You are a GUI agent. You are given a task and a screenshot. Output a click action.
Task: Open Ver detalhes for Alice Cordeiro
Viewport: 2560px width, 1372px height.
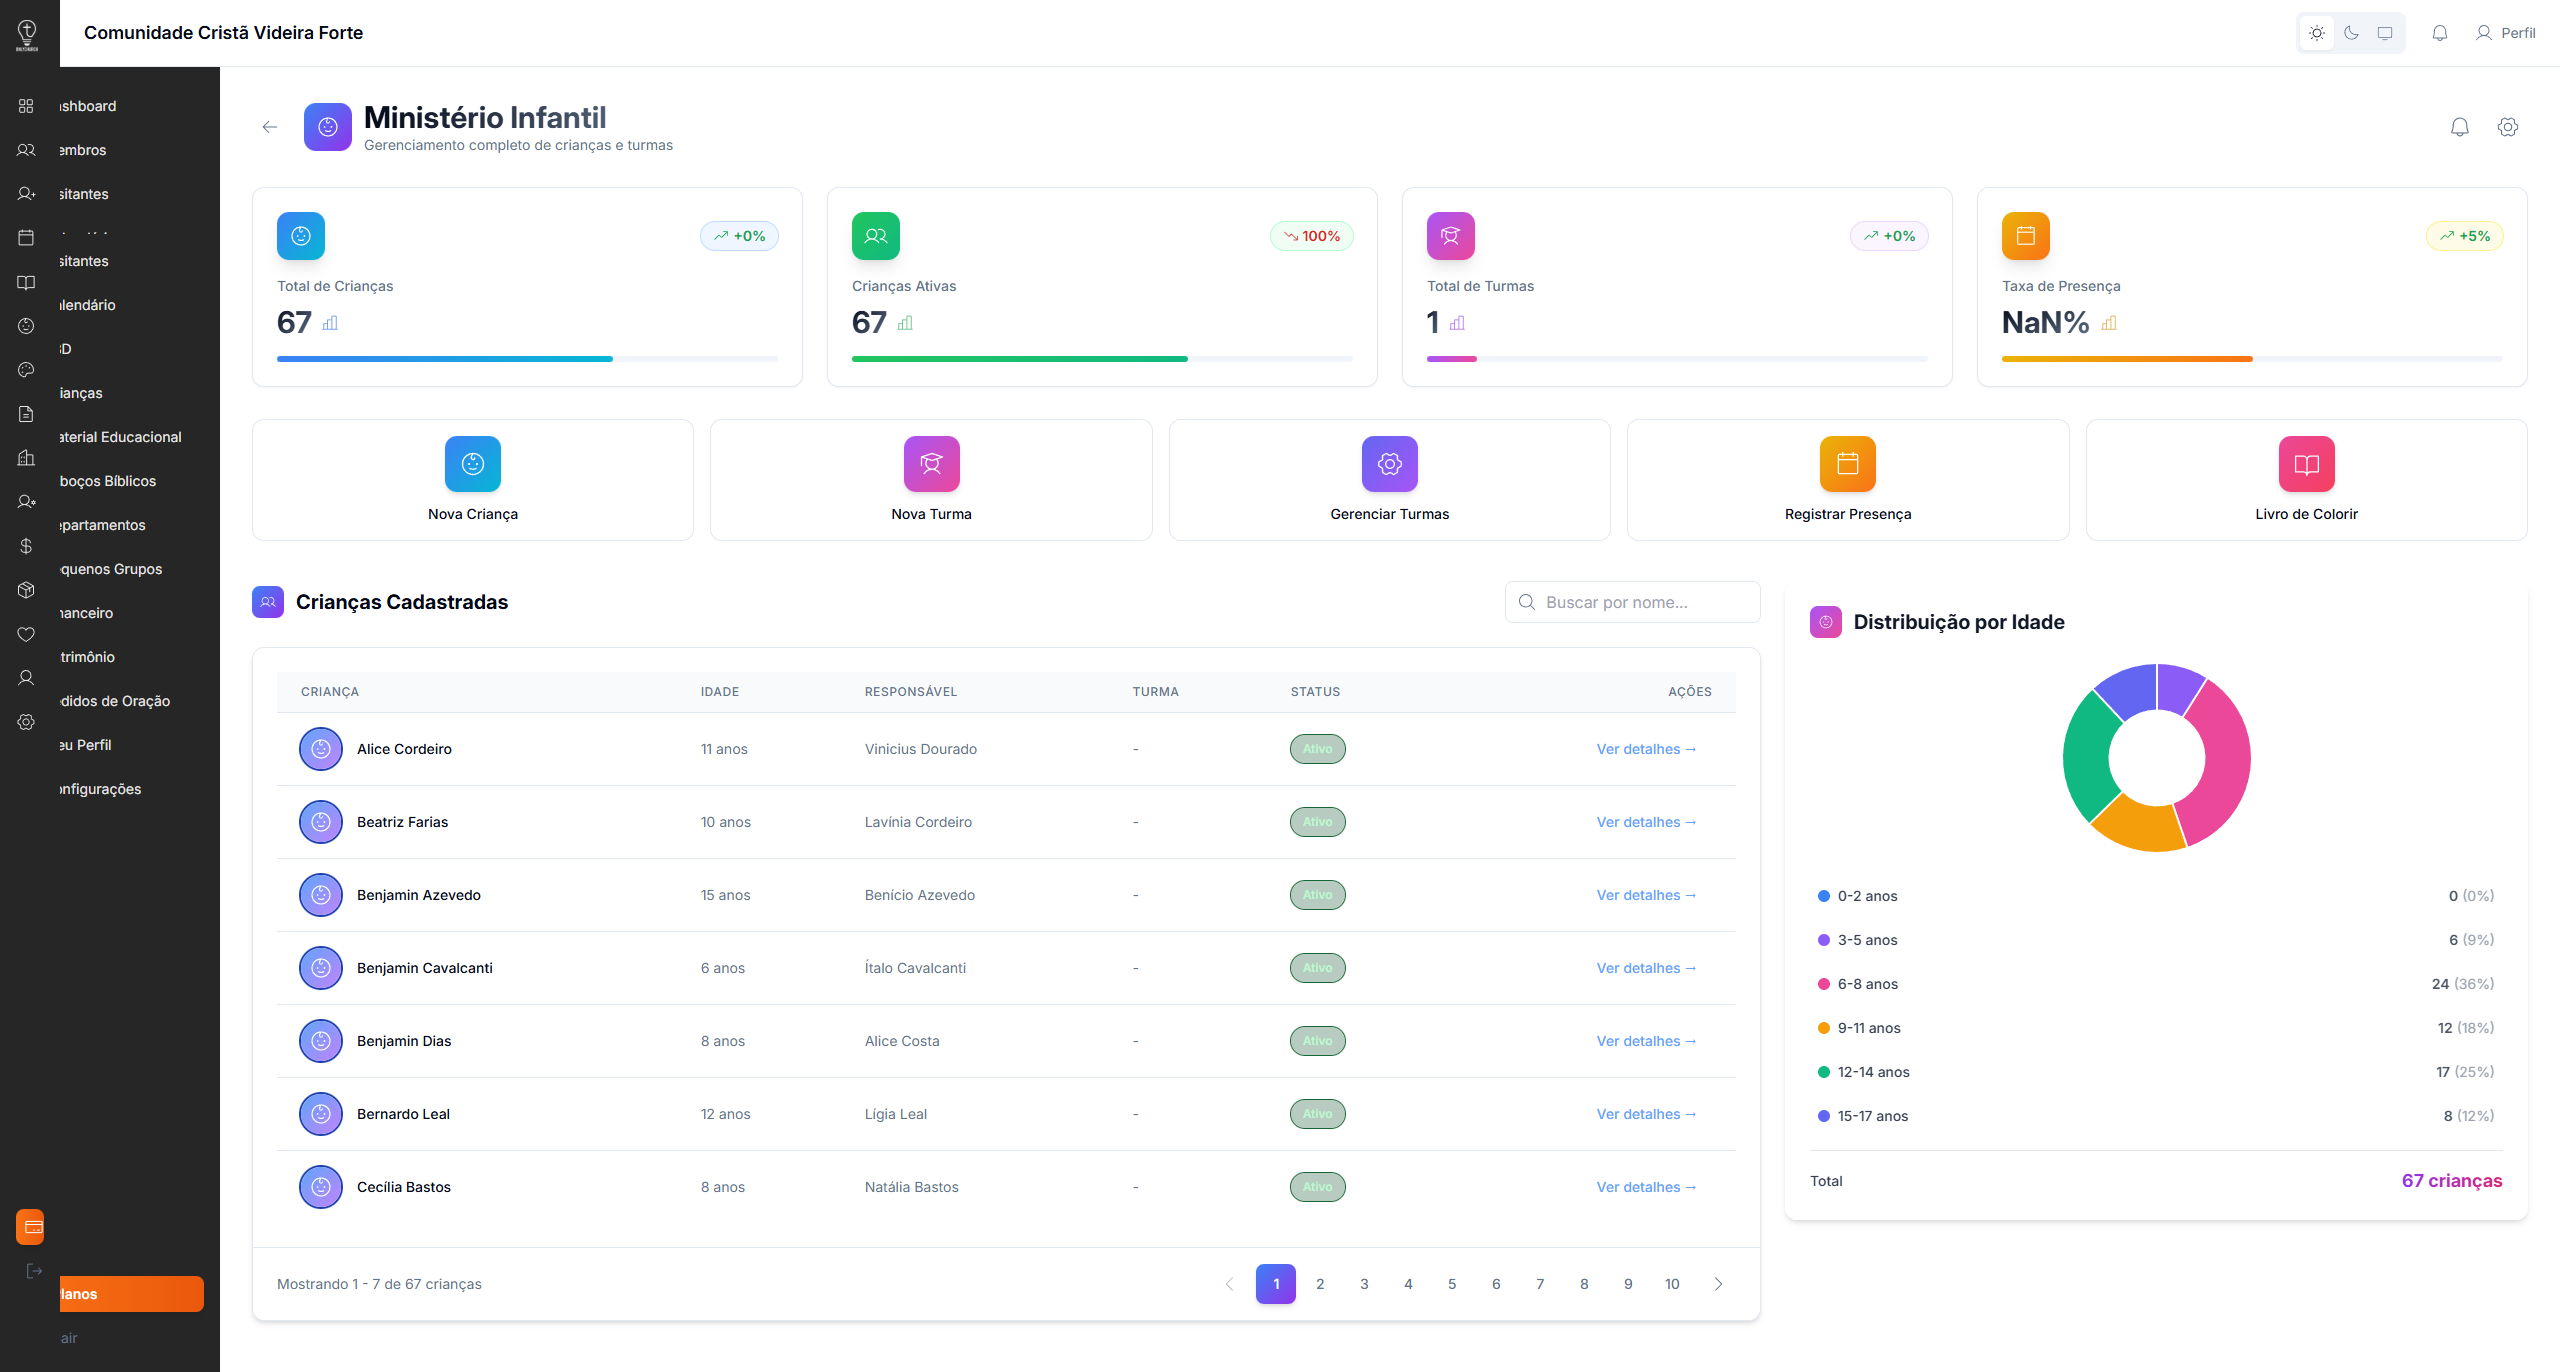[1646, 749]
